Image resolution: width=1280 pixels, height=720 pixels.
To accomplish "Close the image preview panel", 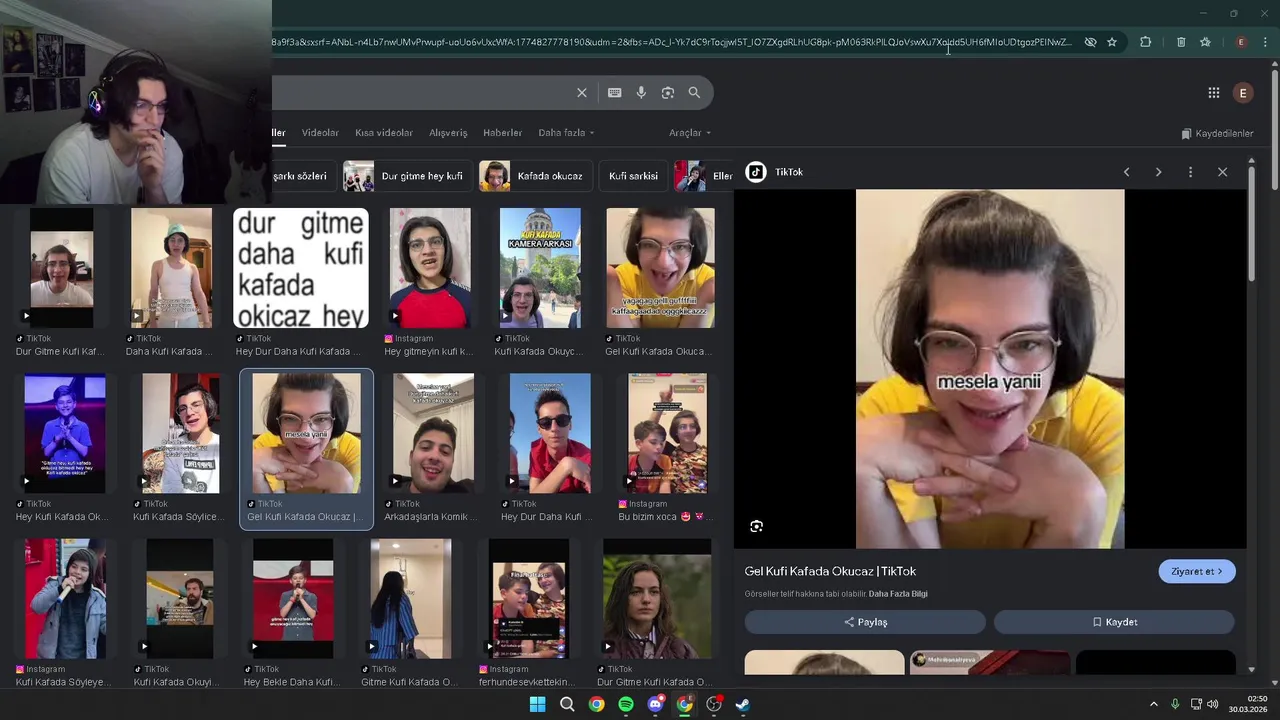I will point(1222,172).
